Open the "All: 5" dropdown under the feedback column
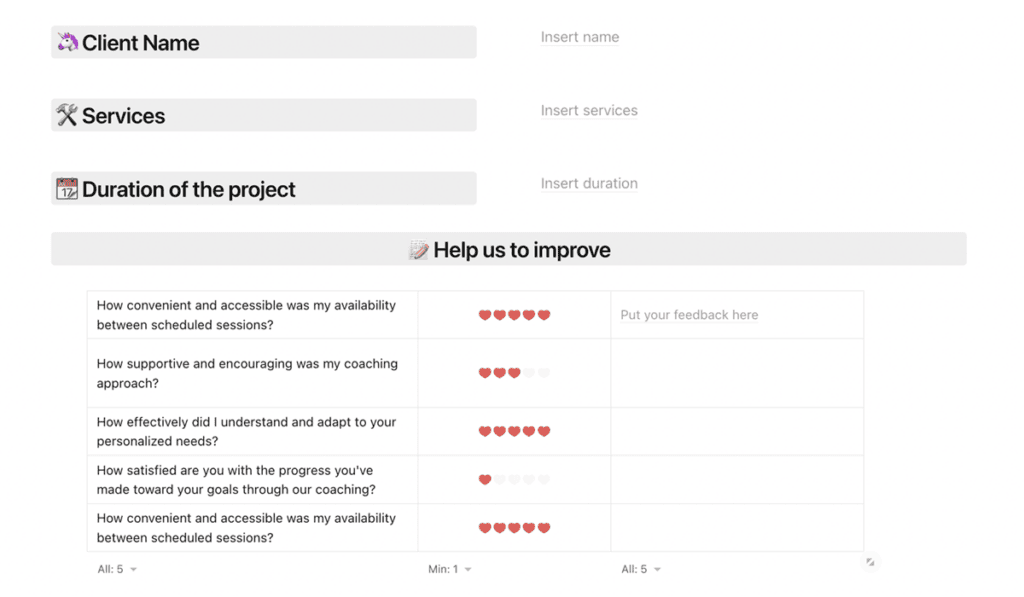This screenshot has width=1024, height=597. point(640,568)
